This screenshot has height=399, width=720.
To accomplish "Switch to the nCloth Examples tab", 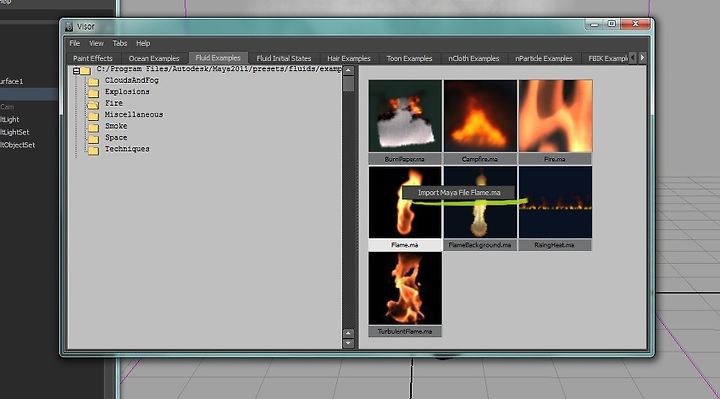I will (473, 58).
